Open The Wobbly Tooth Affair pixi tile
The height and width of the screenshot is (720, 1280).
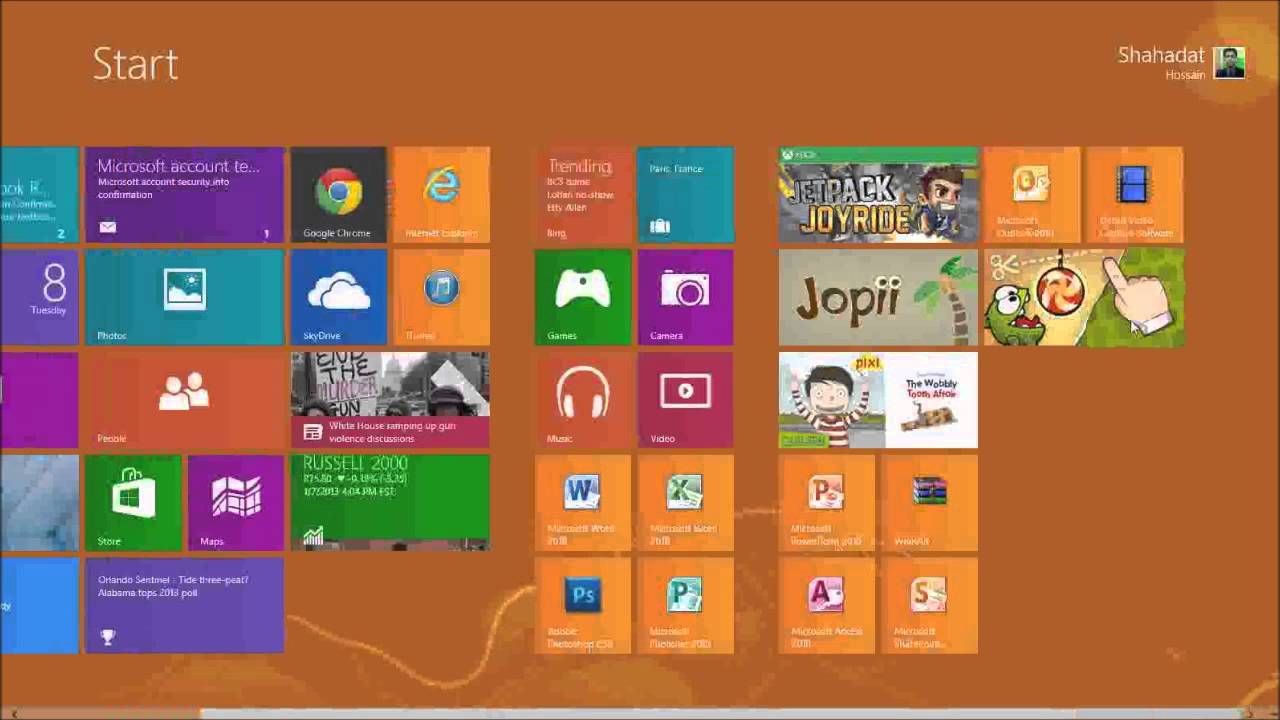(878, 401)
